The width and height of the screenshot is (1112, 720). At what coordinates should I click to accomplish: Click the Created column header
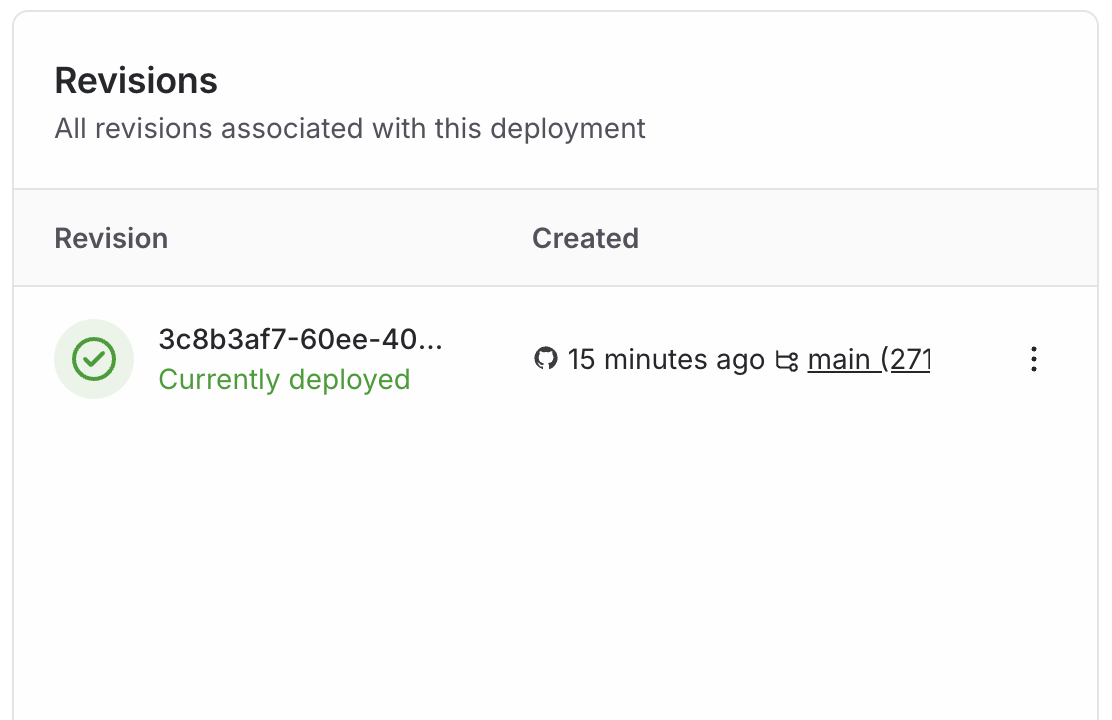(x=585, y=238)
